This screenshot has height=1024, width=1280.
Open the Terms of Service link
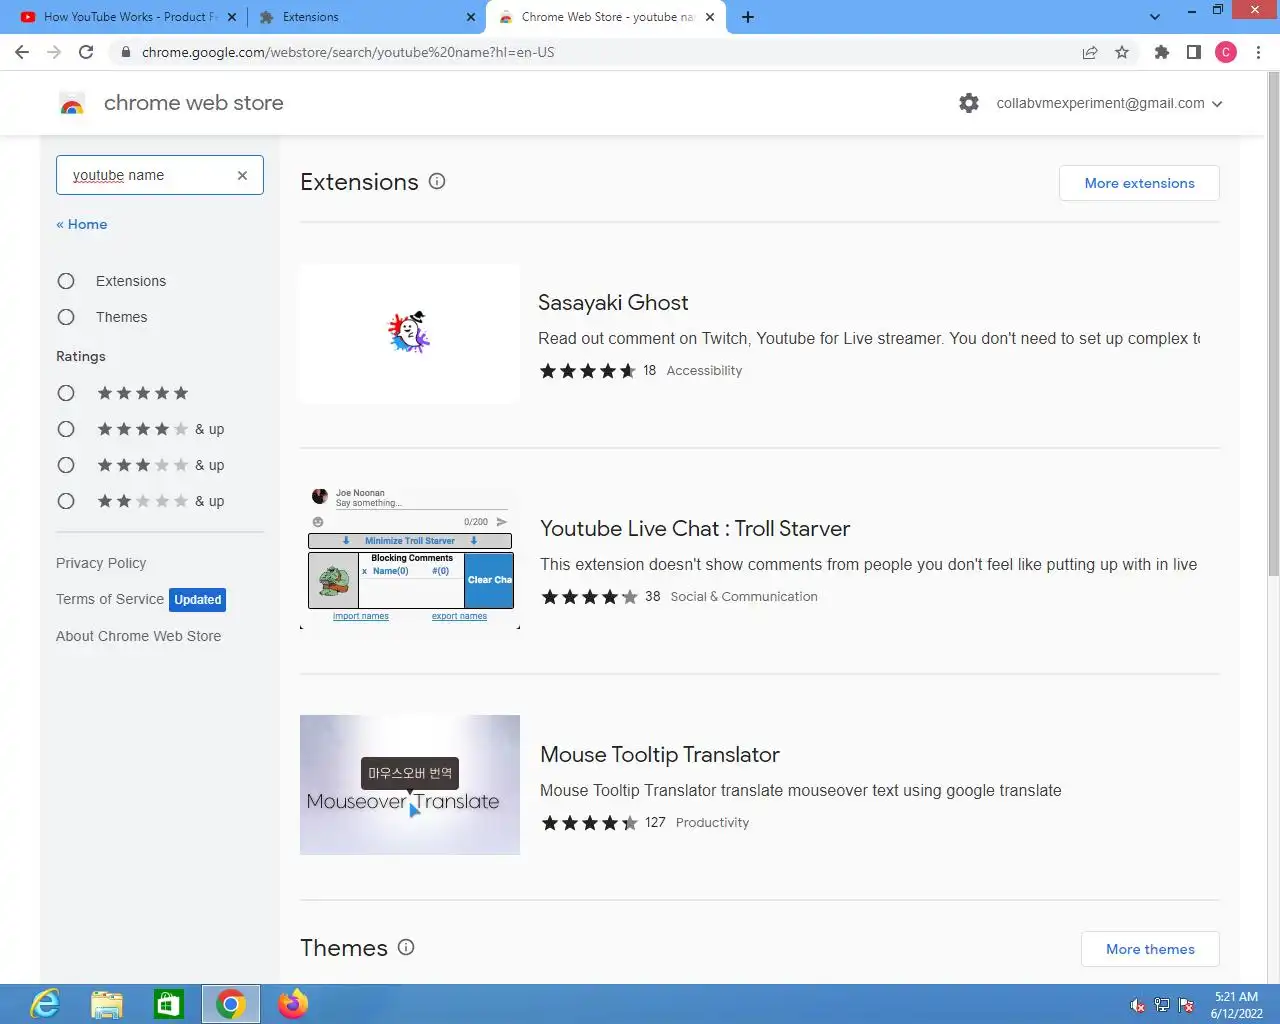point(110,599)
